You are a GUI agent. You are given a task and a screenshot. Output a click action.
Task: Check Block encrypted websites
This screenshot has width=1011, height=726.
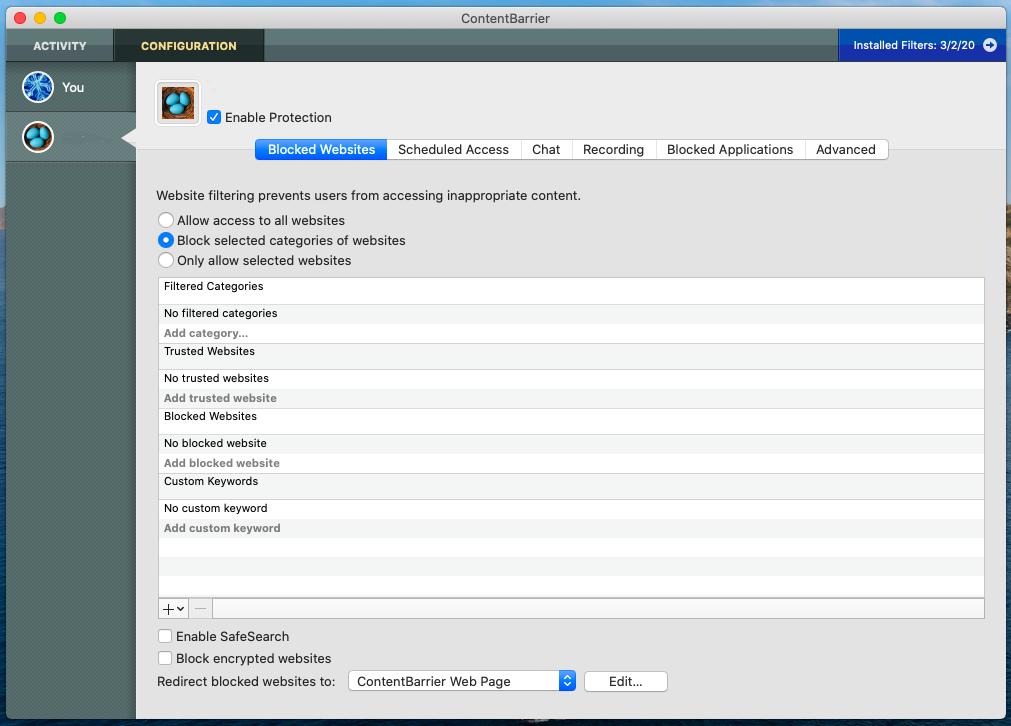[165, 658]
